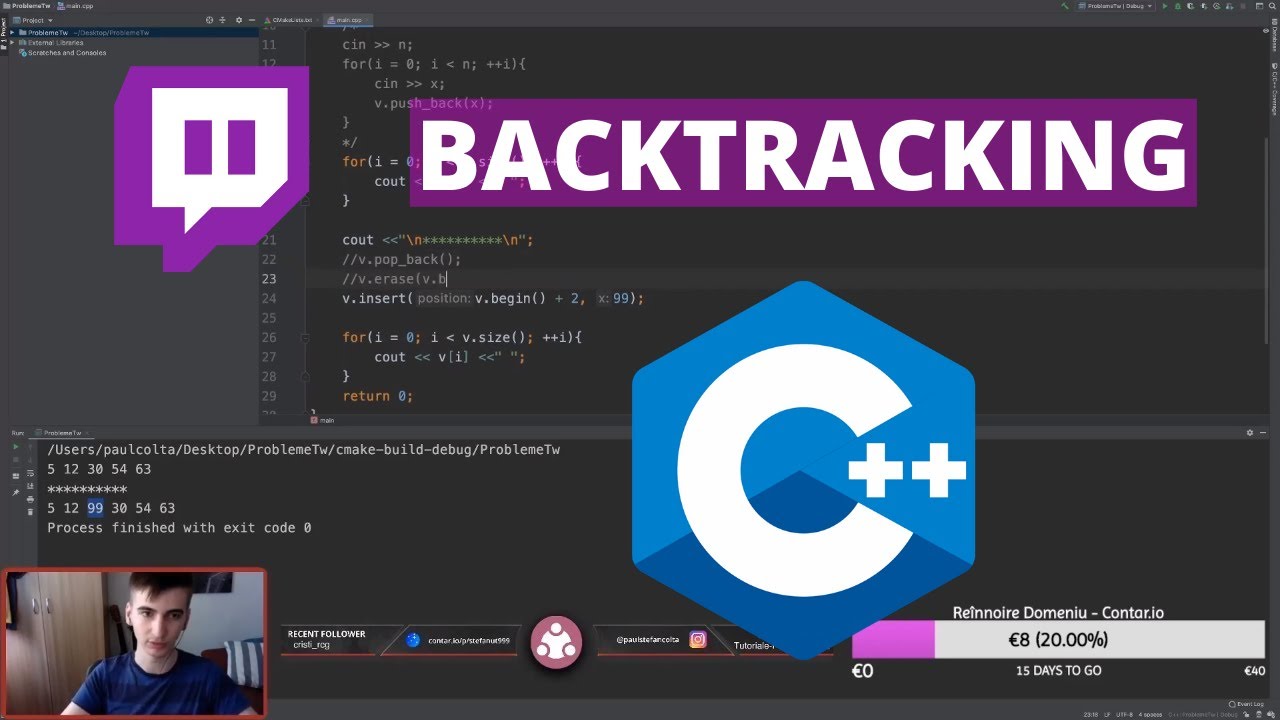Click the 'return 0;' statement
Viewport: 1280px width, 720px height.
377,396
